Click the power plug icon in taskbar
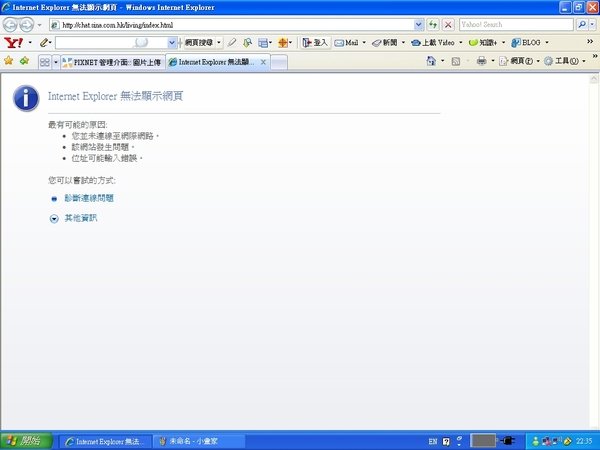 click(507, 441)
